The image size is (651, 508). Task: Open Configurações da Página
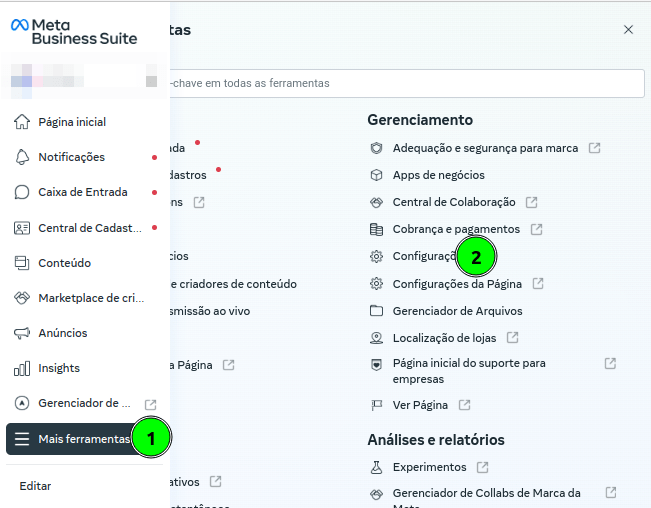(458, 284)
